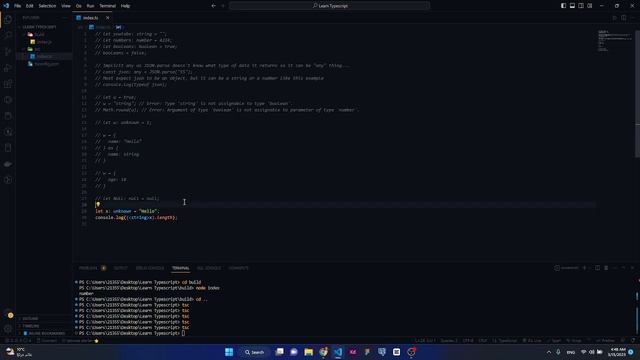Open the Go menu
Image resolution: width=640 pixels, height=360 pixels.
(78, 6)
